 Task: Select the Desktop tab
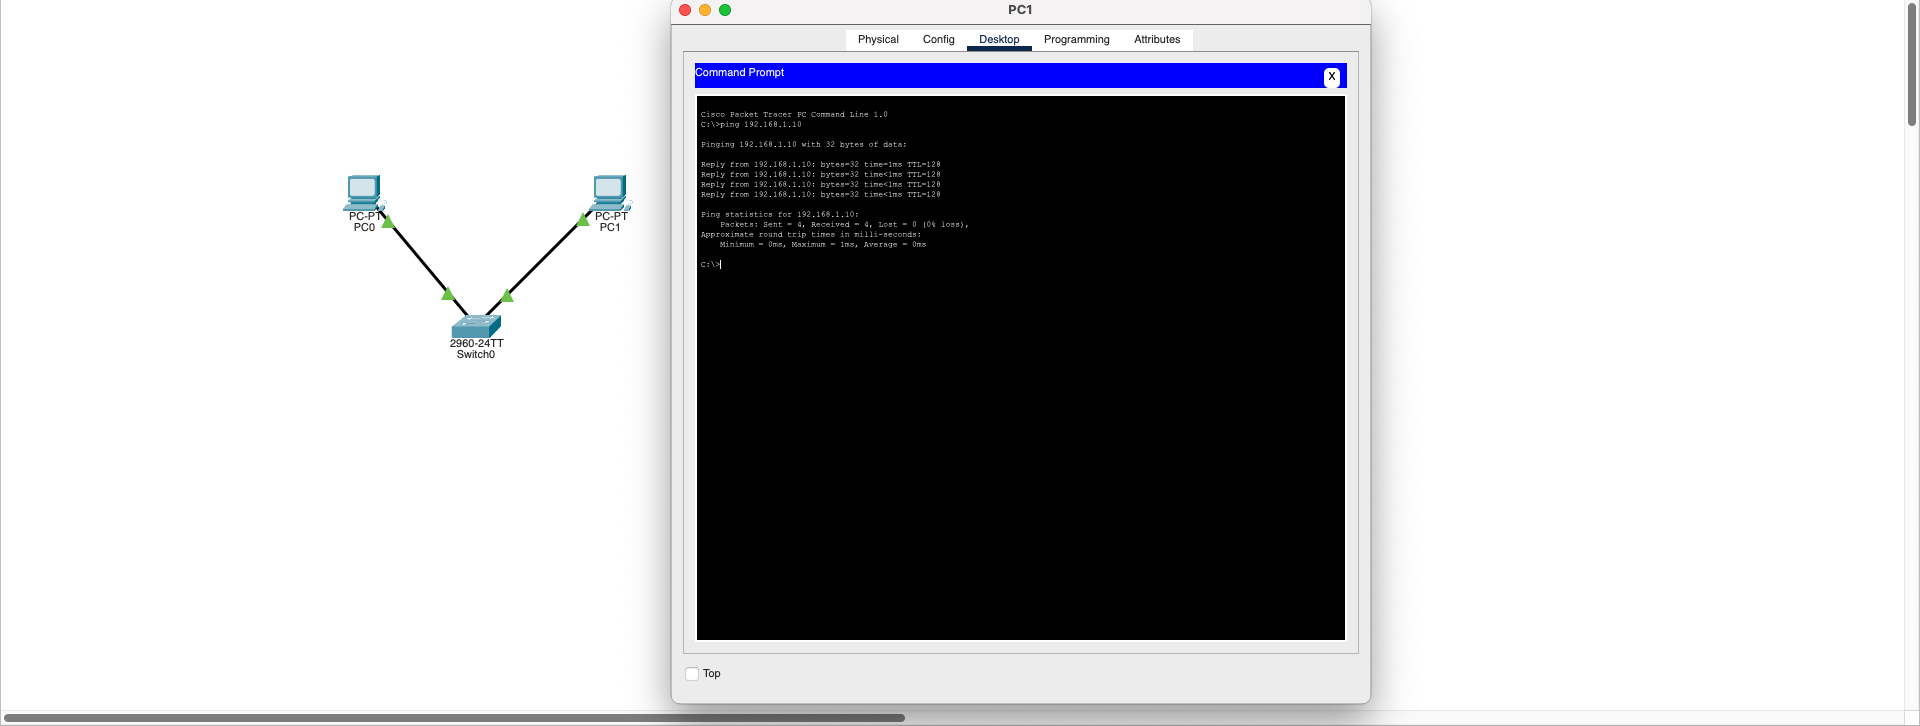999,40
